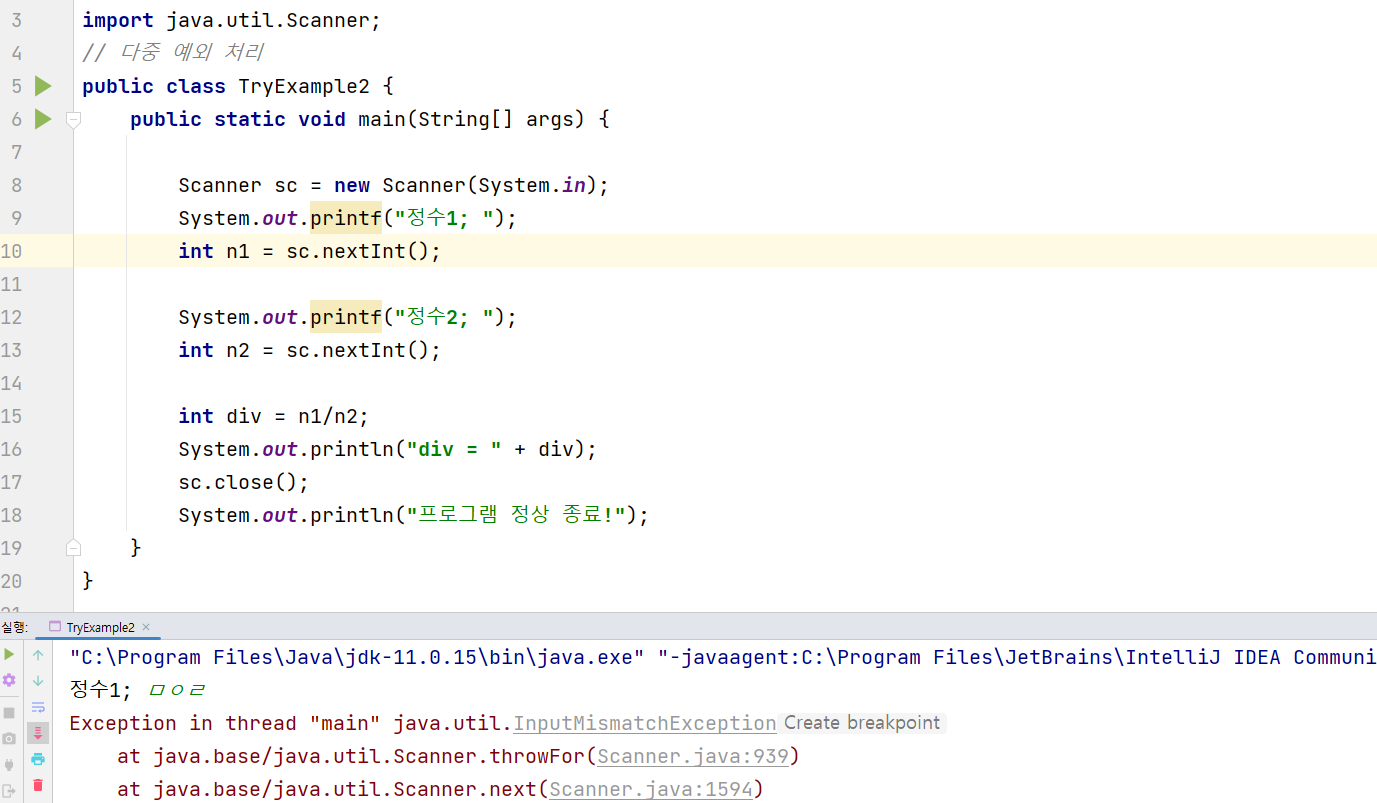The image size is (1377, 803).
Task: Click println '프로그램 정상 종료!' line
Action: pyautogui.click(x=413, y=515)
